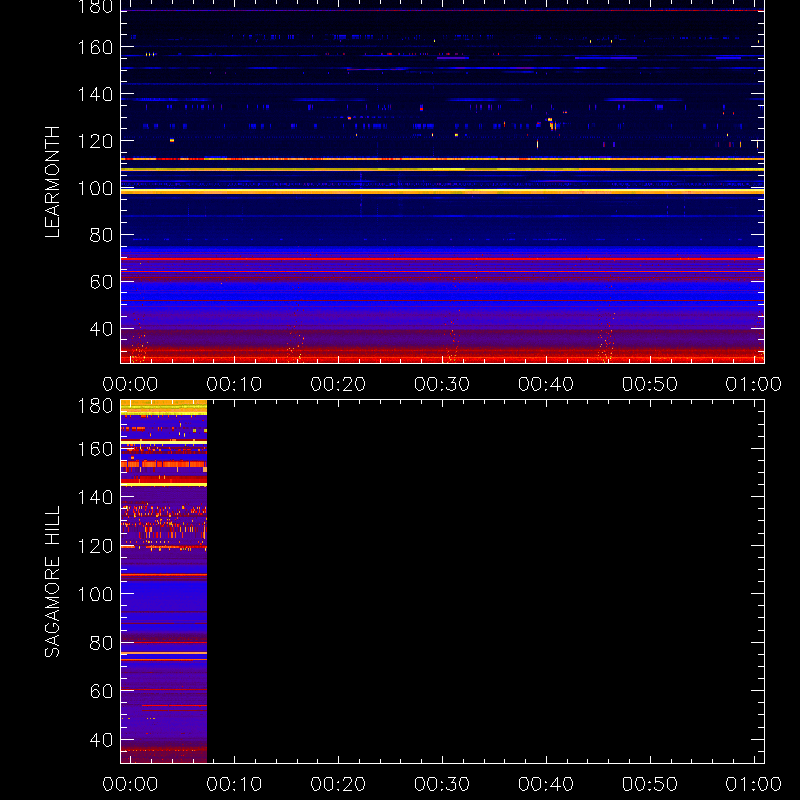
Task: Click the LEARMONTH vertical axis title
Action: tap(53, 182)
